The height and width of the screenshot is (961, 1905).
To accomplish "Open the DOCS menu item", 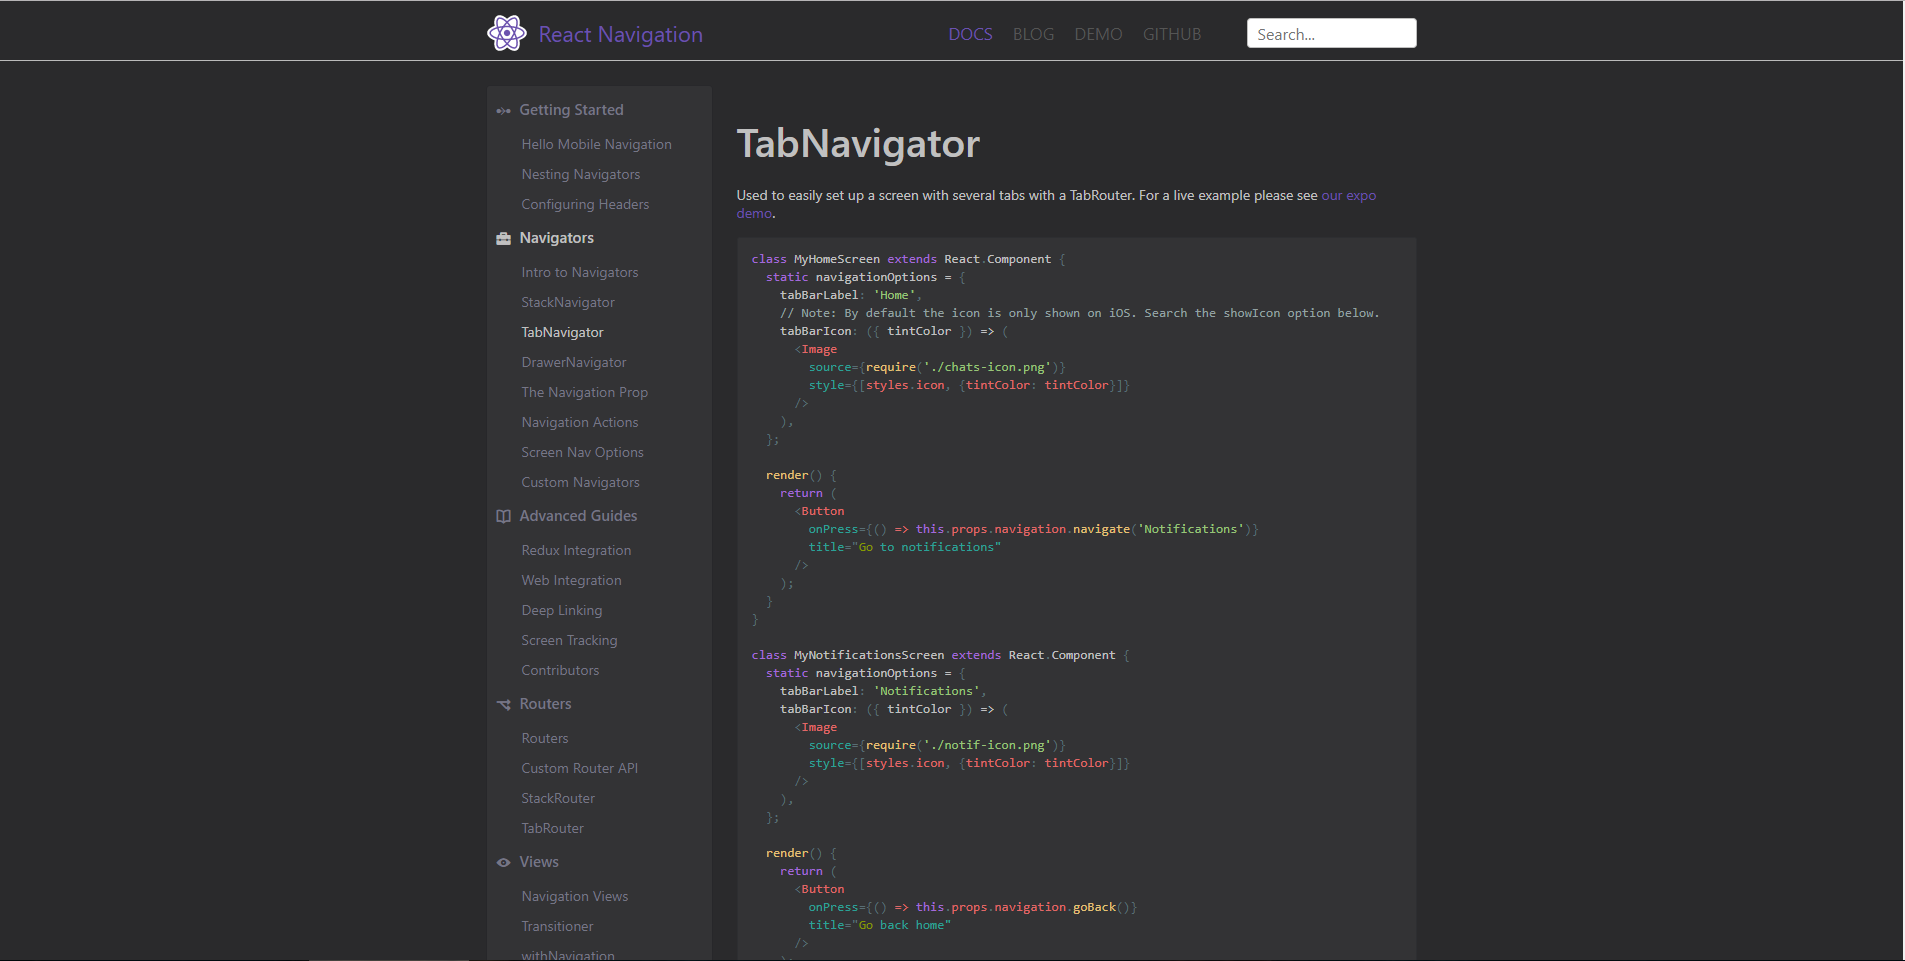I will click(970, 34).
